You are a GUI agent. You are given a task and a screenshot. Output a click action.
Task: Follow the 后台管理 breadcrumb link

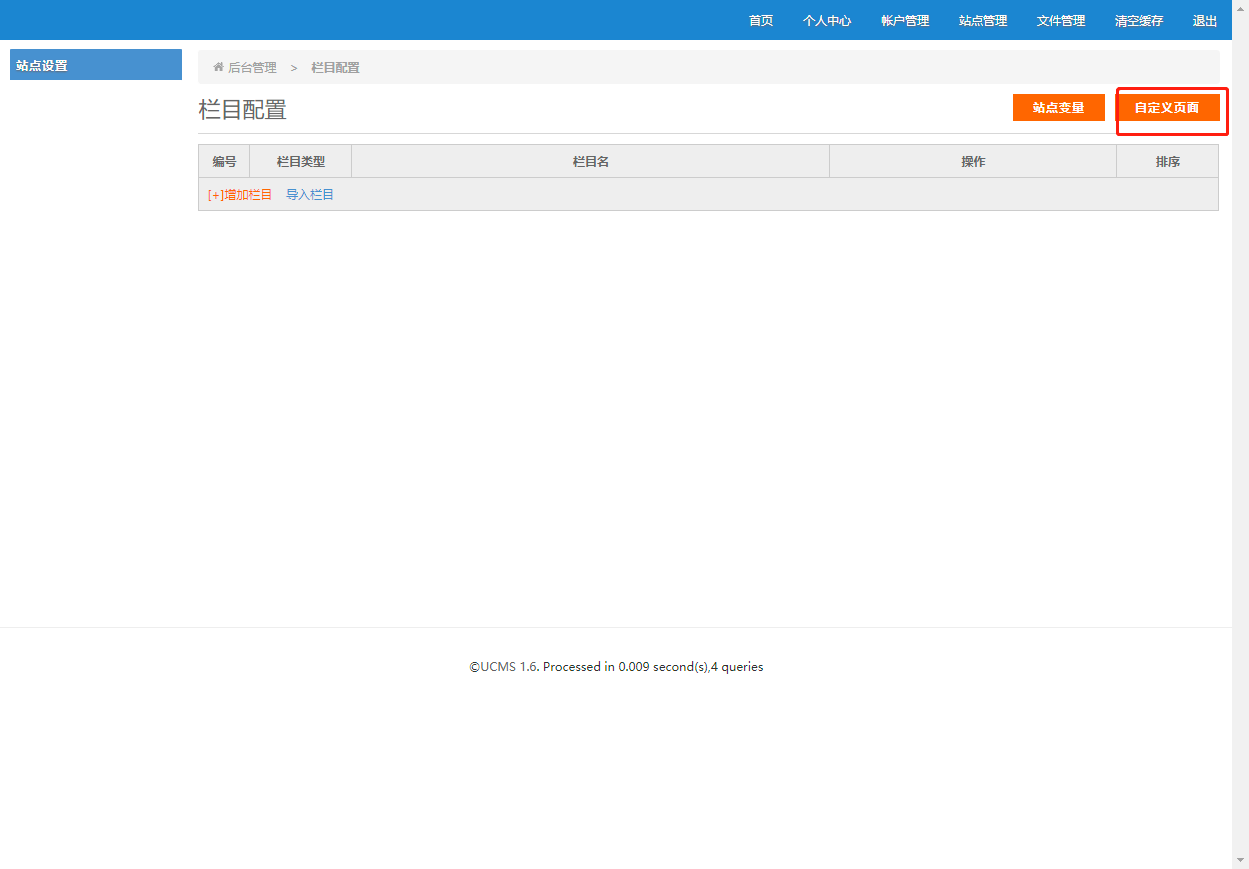click(252, 68)
